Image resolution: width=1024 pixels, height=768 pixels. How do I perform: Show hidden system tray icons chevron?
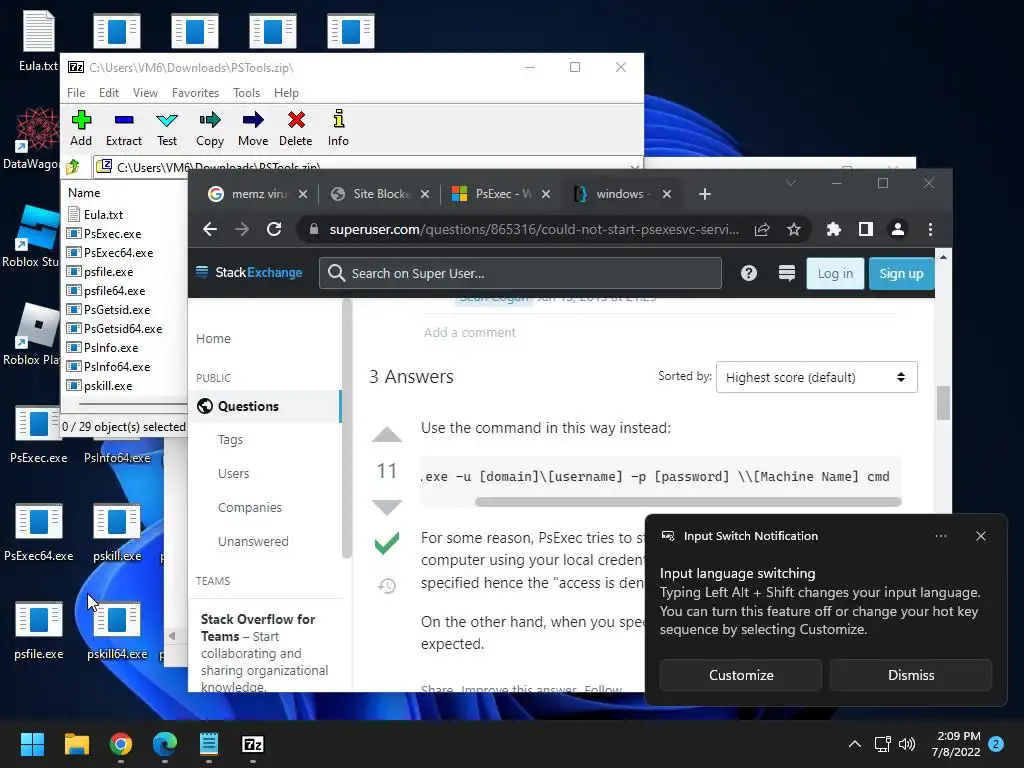[854, 744]
